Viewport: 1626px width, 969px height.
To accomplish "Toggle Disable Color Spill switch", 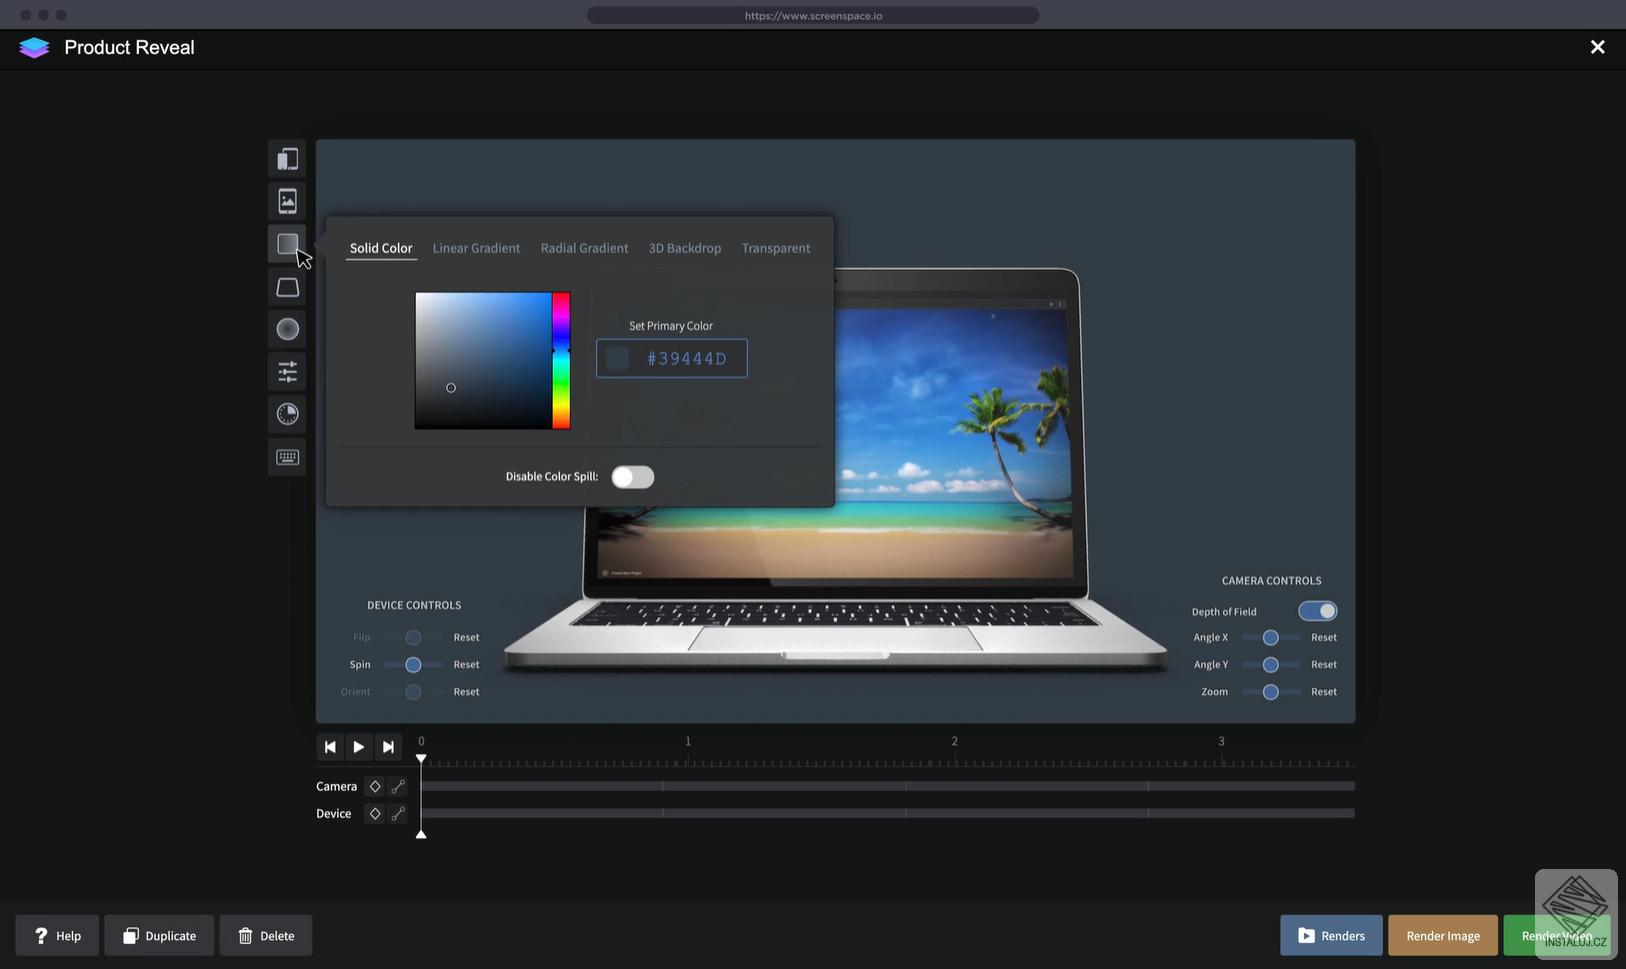I will [632, 477].
